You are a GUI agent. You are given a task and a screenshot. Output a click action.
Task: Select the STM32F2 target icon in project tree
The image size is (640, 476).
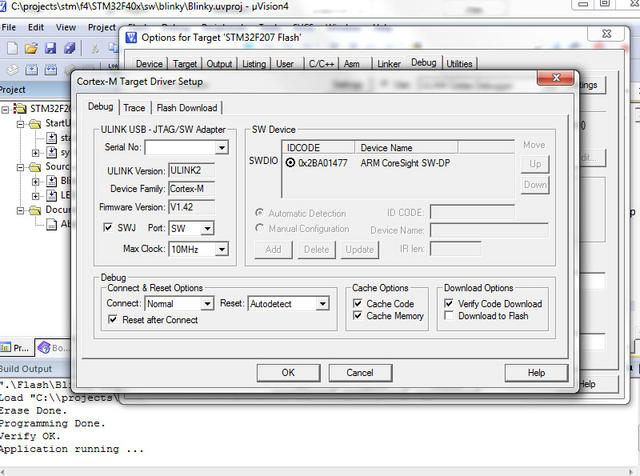click(20, 109)
